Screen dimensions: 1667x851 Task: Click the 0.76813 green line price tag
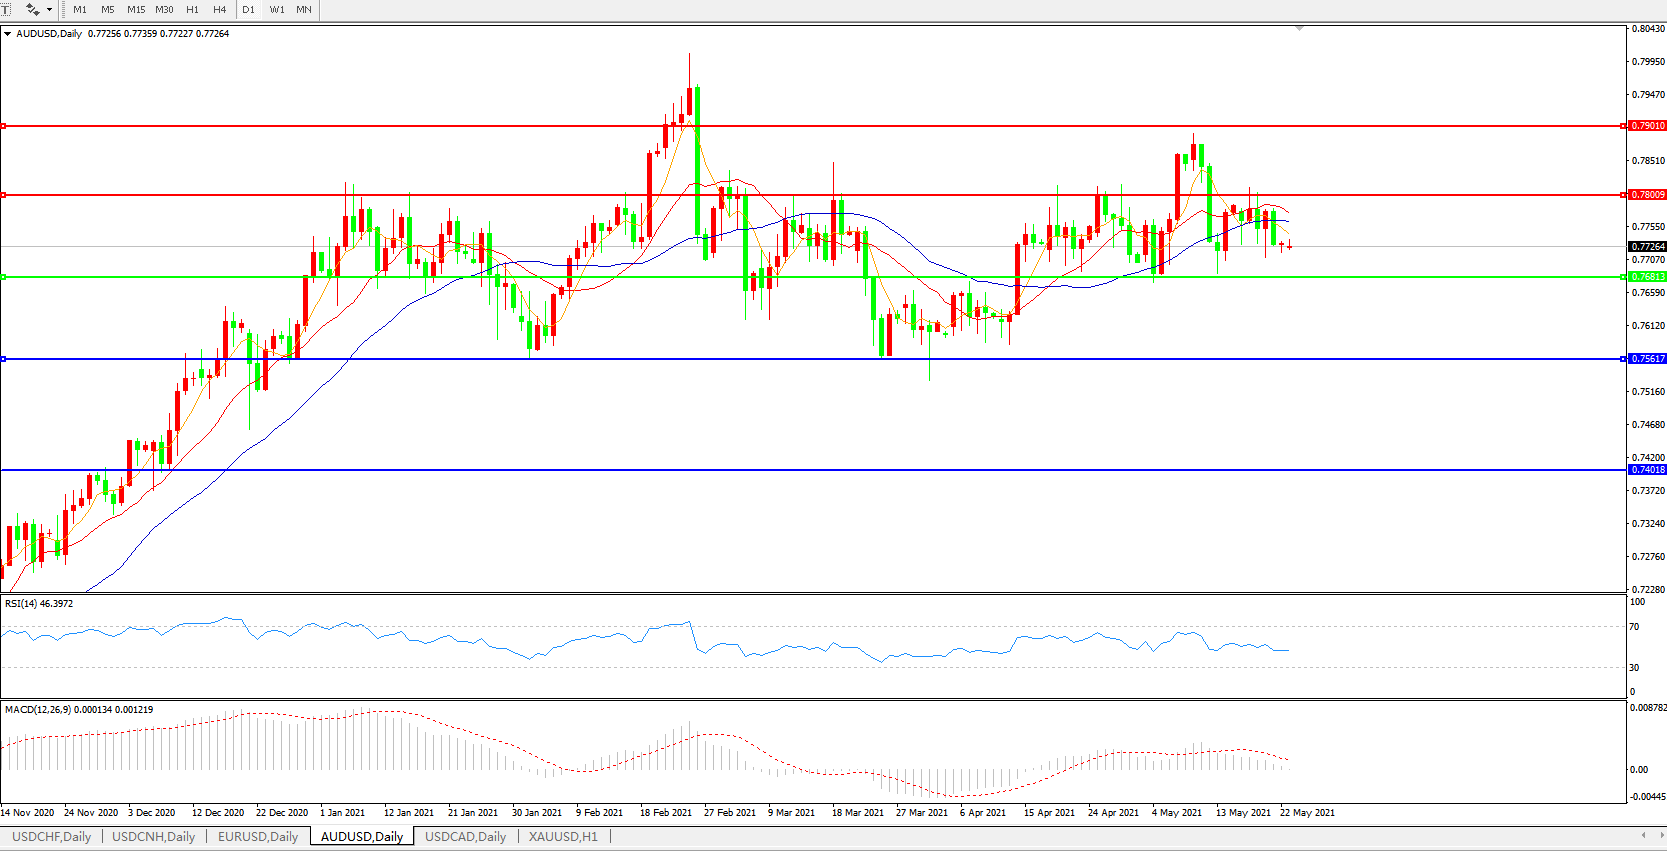click(1647, 277)
